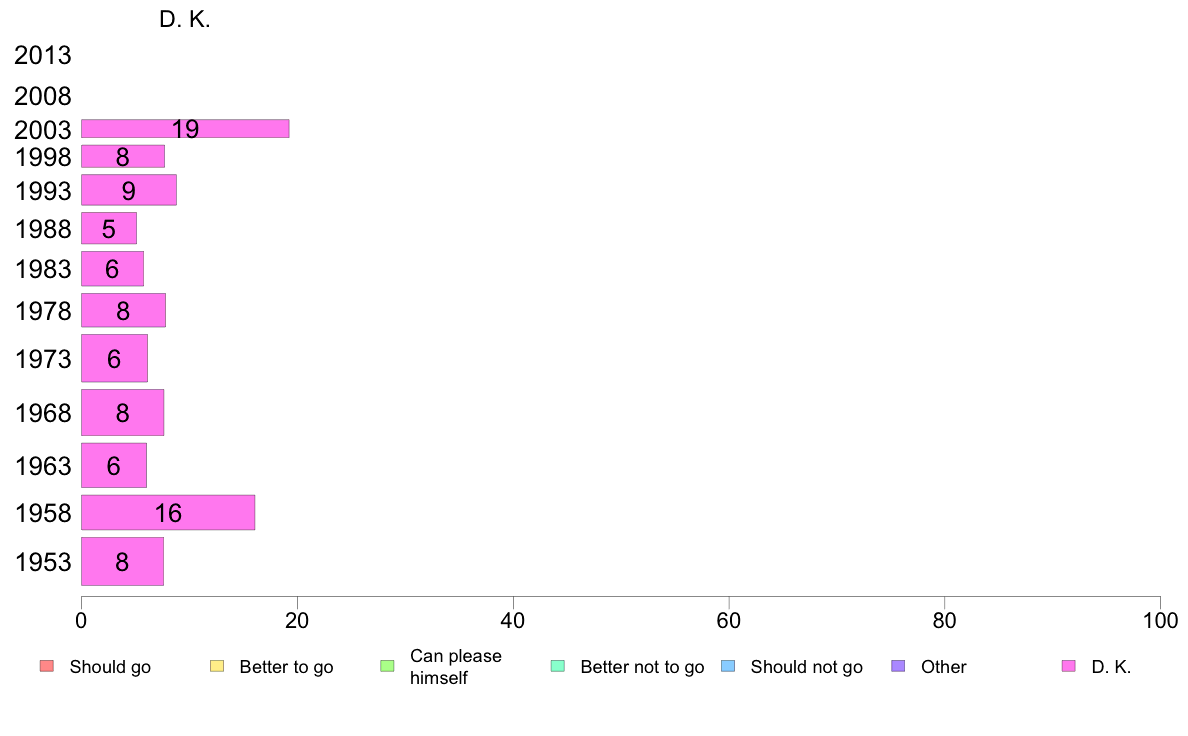Click the 1988 bar showing 5

pos(109,228)
